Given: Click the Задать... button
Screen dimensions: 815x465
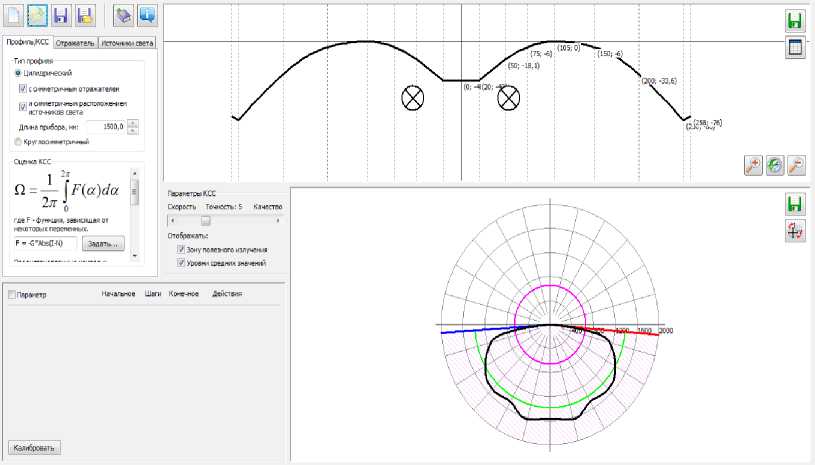Looking at the screenshot, I should [103, 243].
